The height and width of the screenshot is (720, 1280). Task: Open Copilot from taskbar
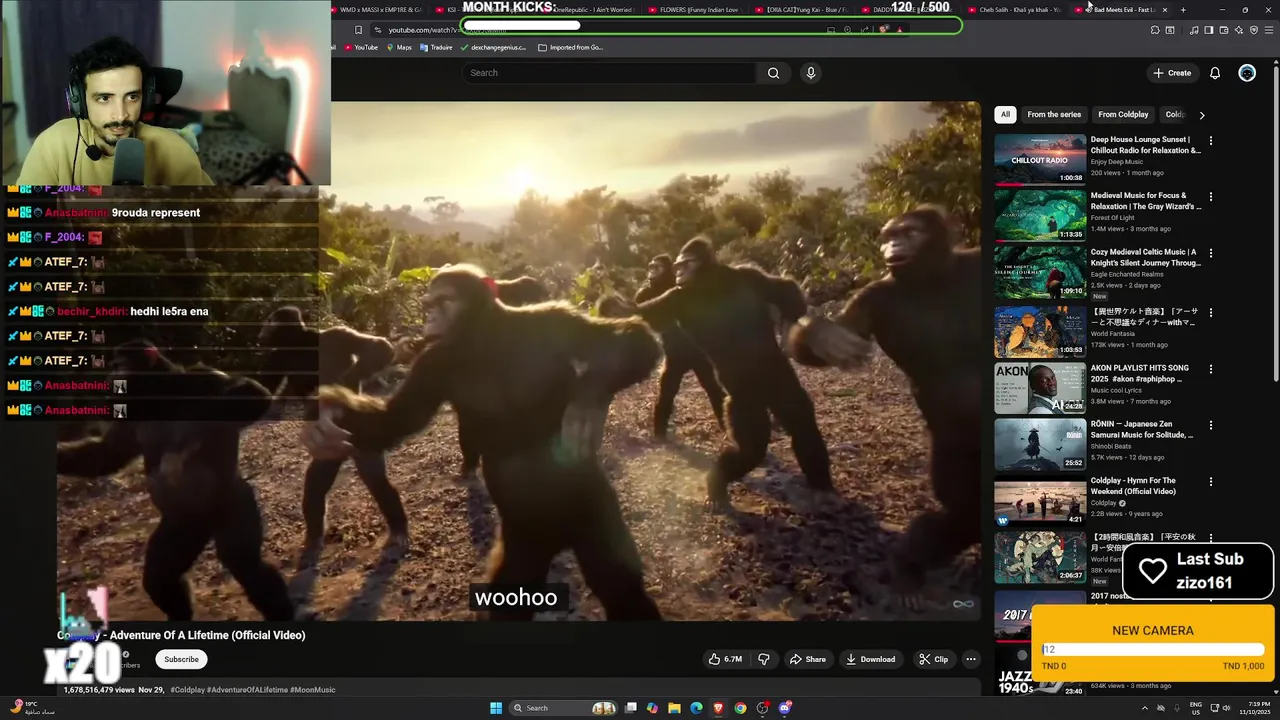[652, 708]
